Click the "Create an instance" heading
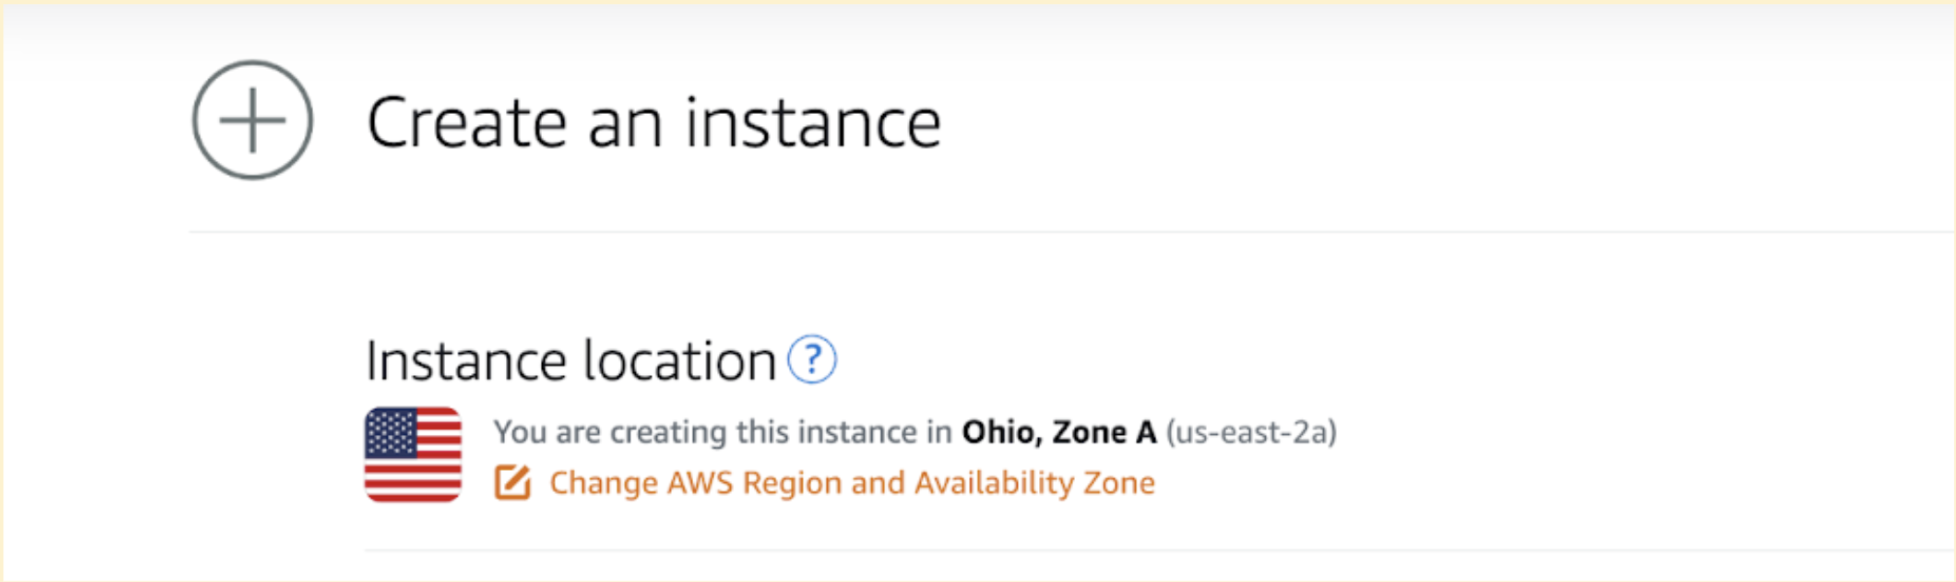1956x582 pixels. (654, 123)
